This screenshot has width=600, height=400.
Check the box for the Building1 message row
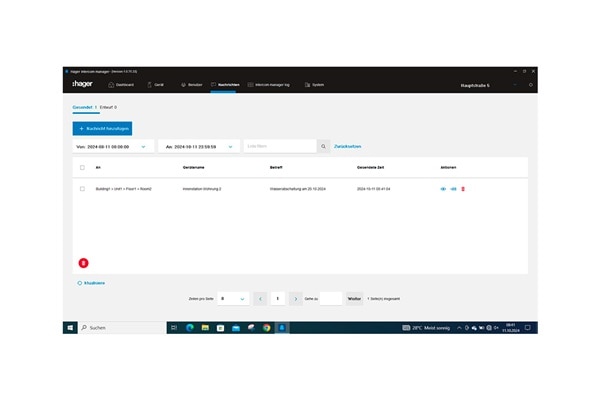(x=82, y=189)
